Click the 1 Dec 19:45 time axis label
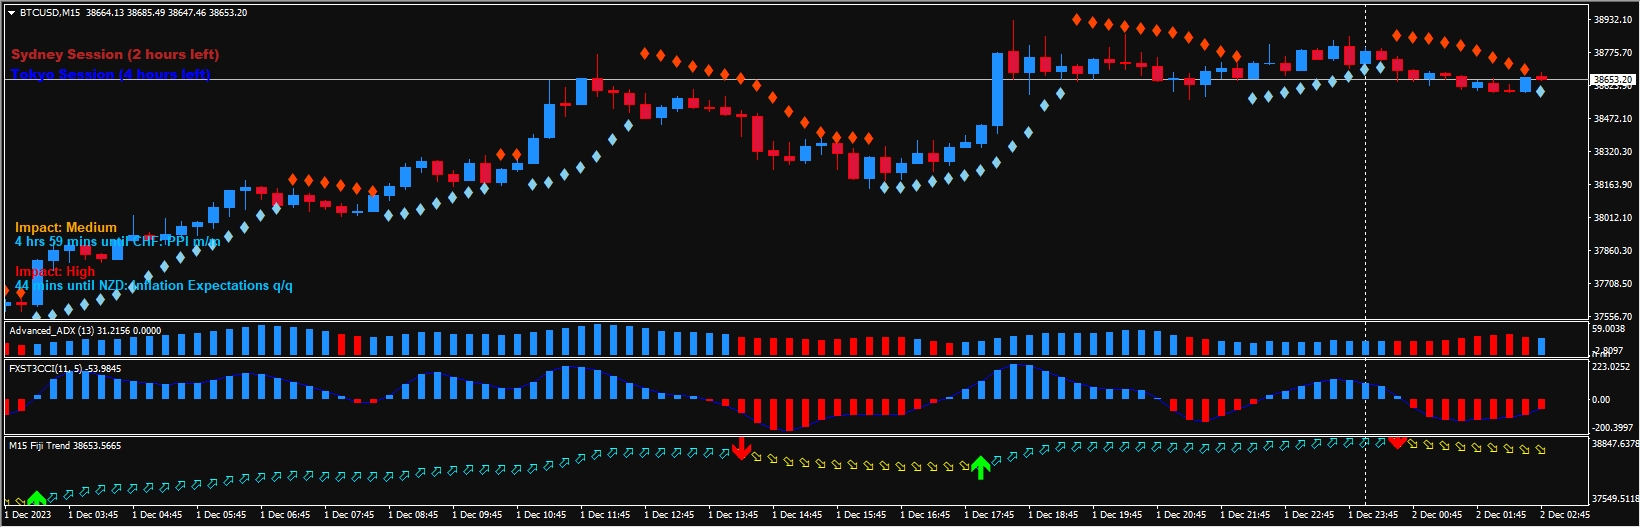Image resolution: width=1641 pixels, height=528 pixels. click(x=1117, y=515)
